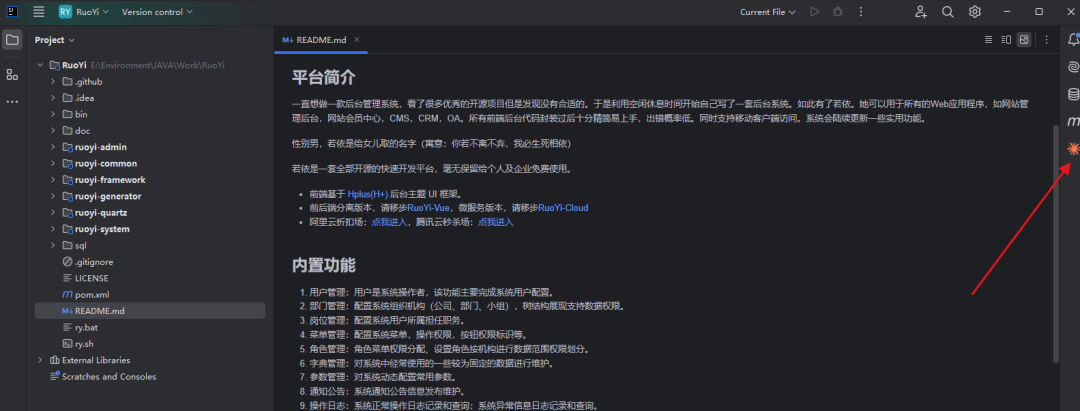Expand the bin folder
1080x411 pixels.
pos(53,114)
